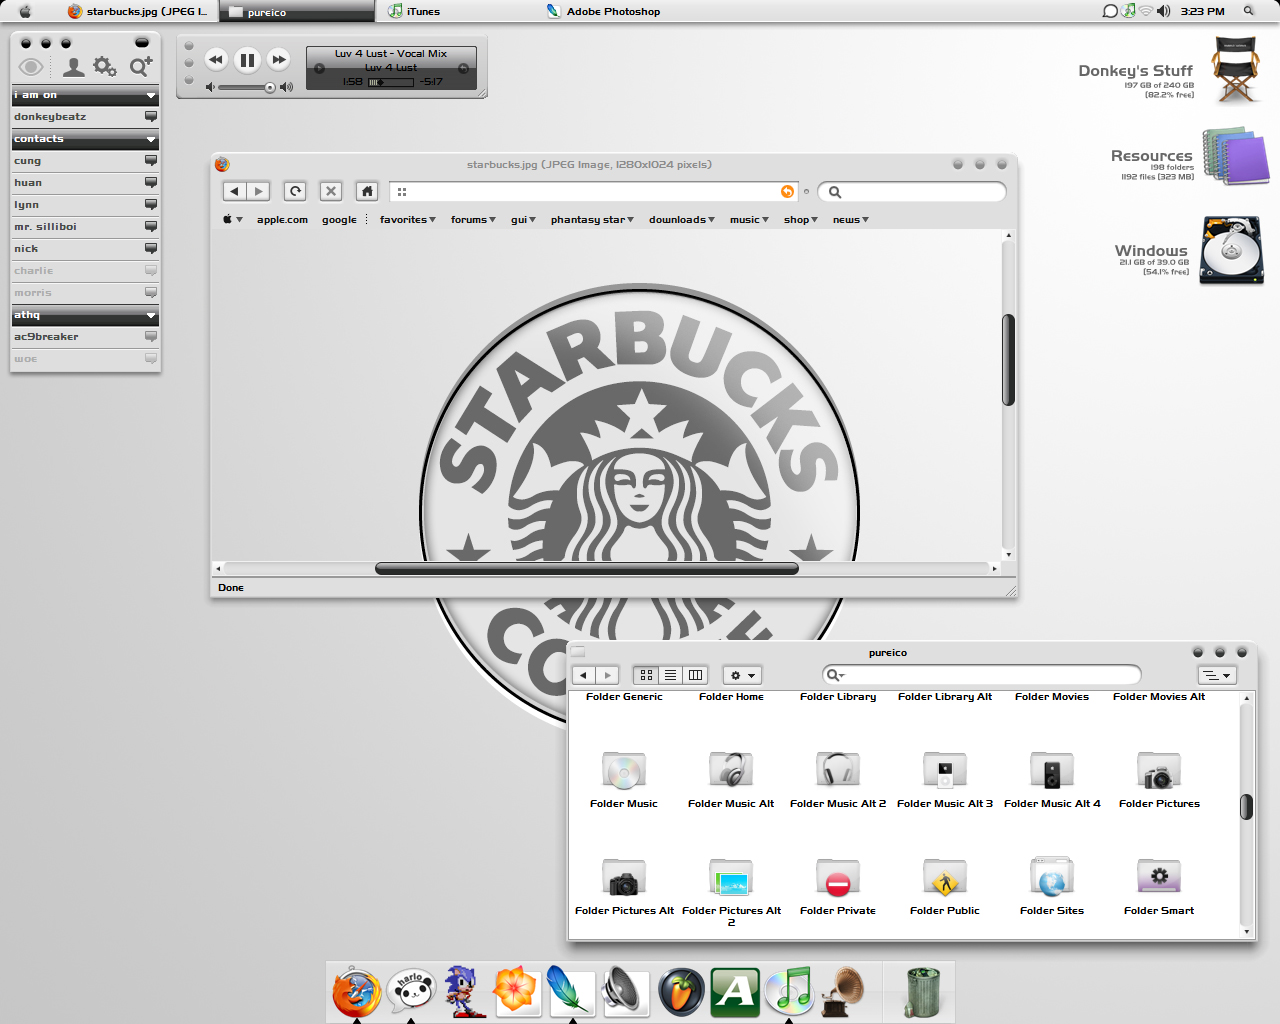1280x1024 pixels.
Task: Select Folder Private icon
Action: pos(838,877)
